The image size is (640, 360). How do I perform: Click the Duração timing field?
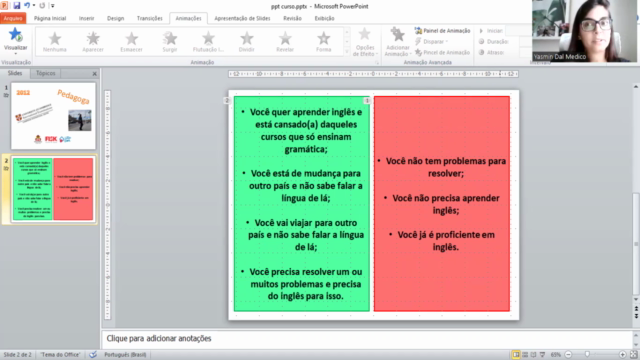526,42
